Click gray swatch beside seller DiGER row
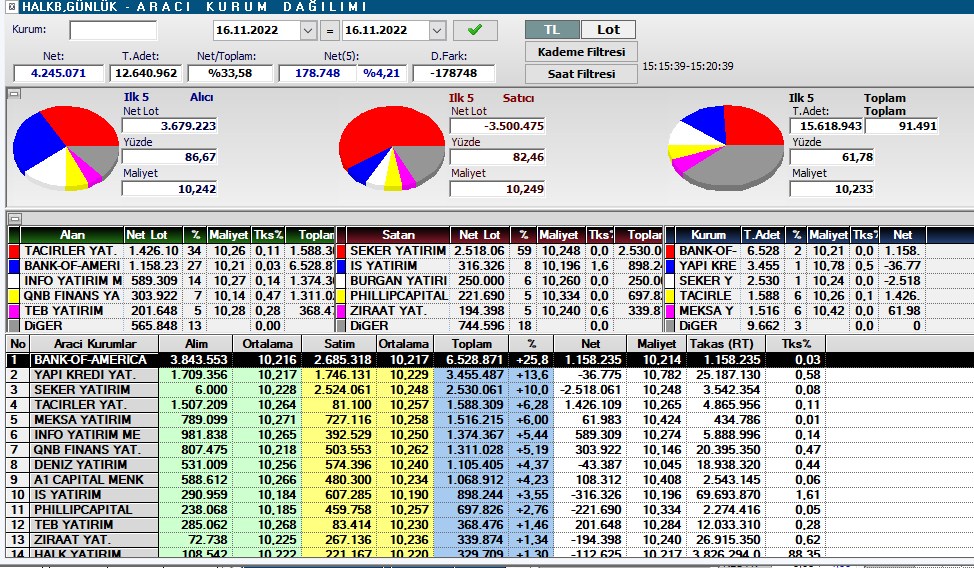Image resolution: width=974 pixels, height=568 pixels. [x=340, y=325]
